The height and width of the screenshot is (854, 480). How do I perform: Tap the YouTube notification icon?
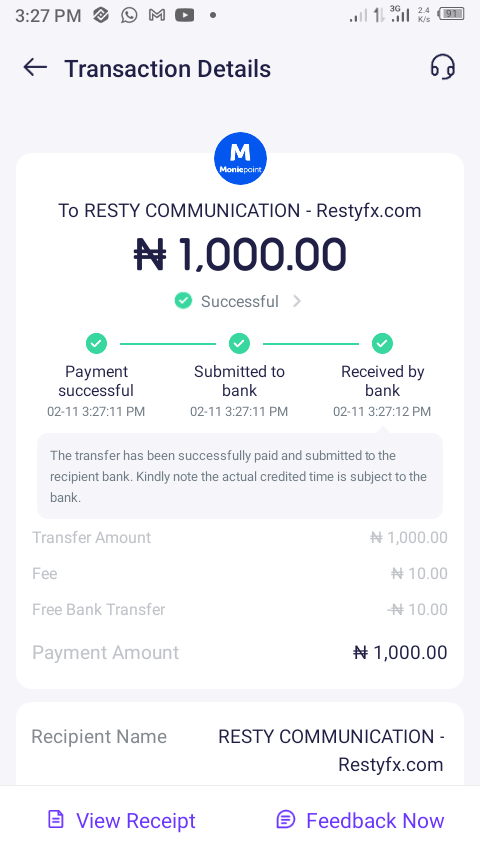(x=185, y=15)
